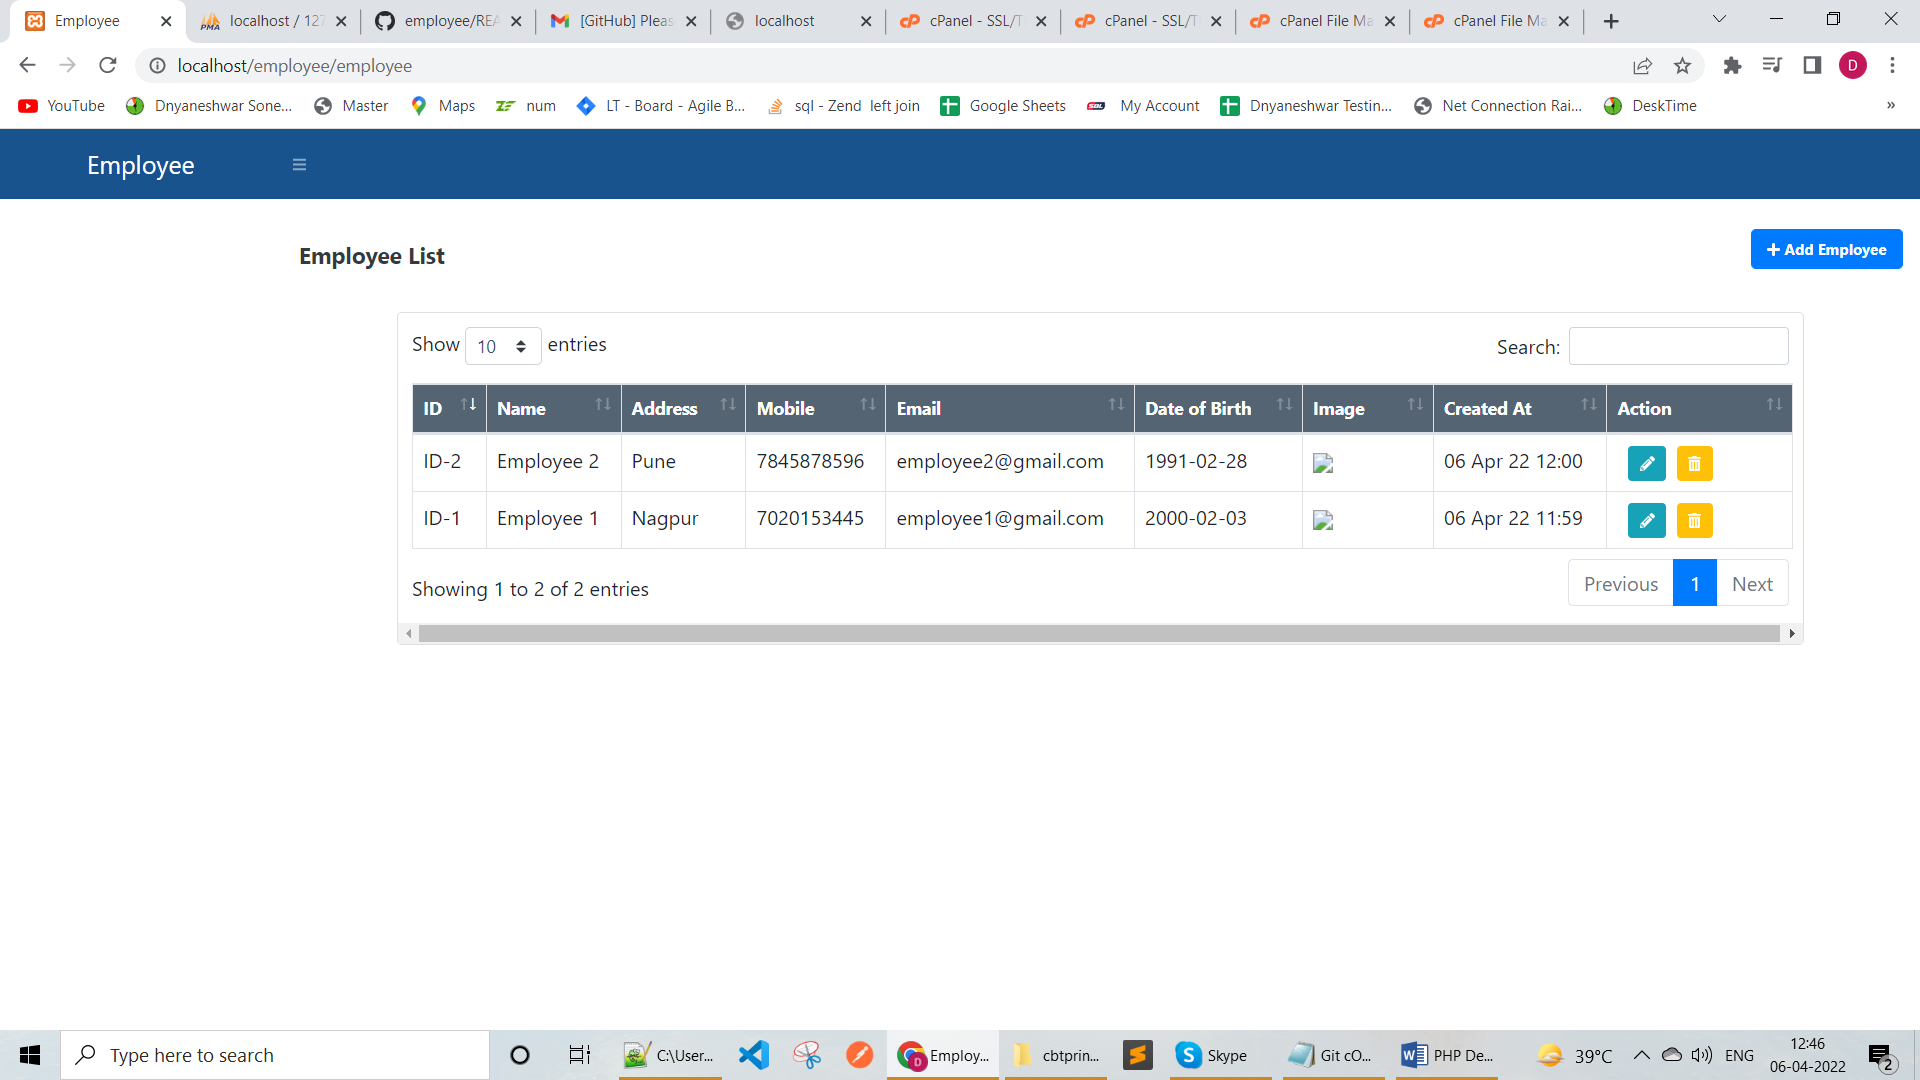Click the Add Employee button
The image size is (1920, 1080).
coord(1826,249)
